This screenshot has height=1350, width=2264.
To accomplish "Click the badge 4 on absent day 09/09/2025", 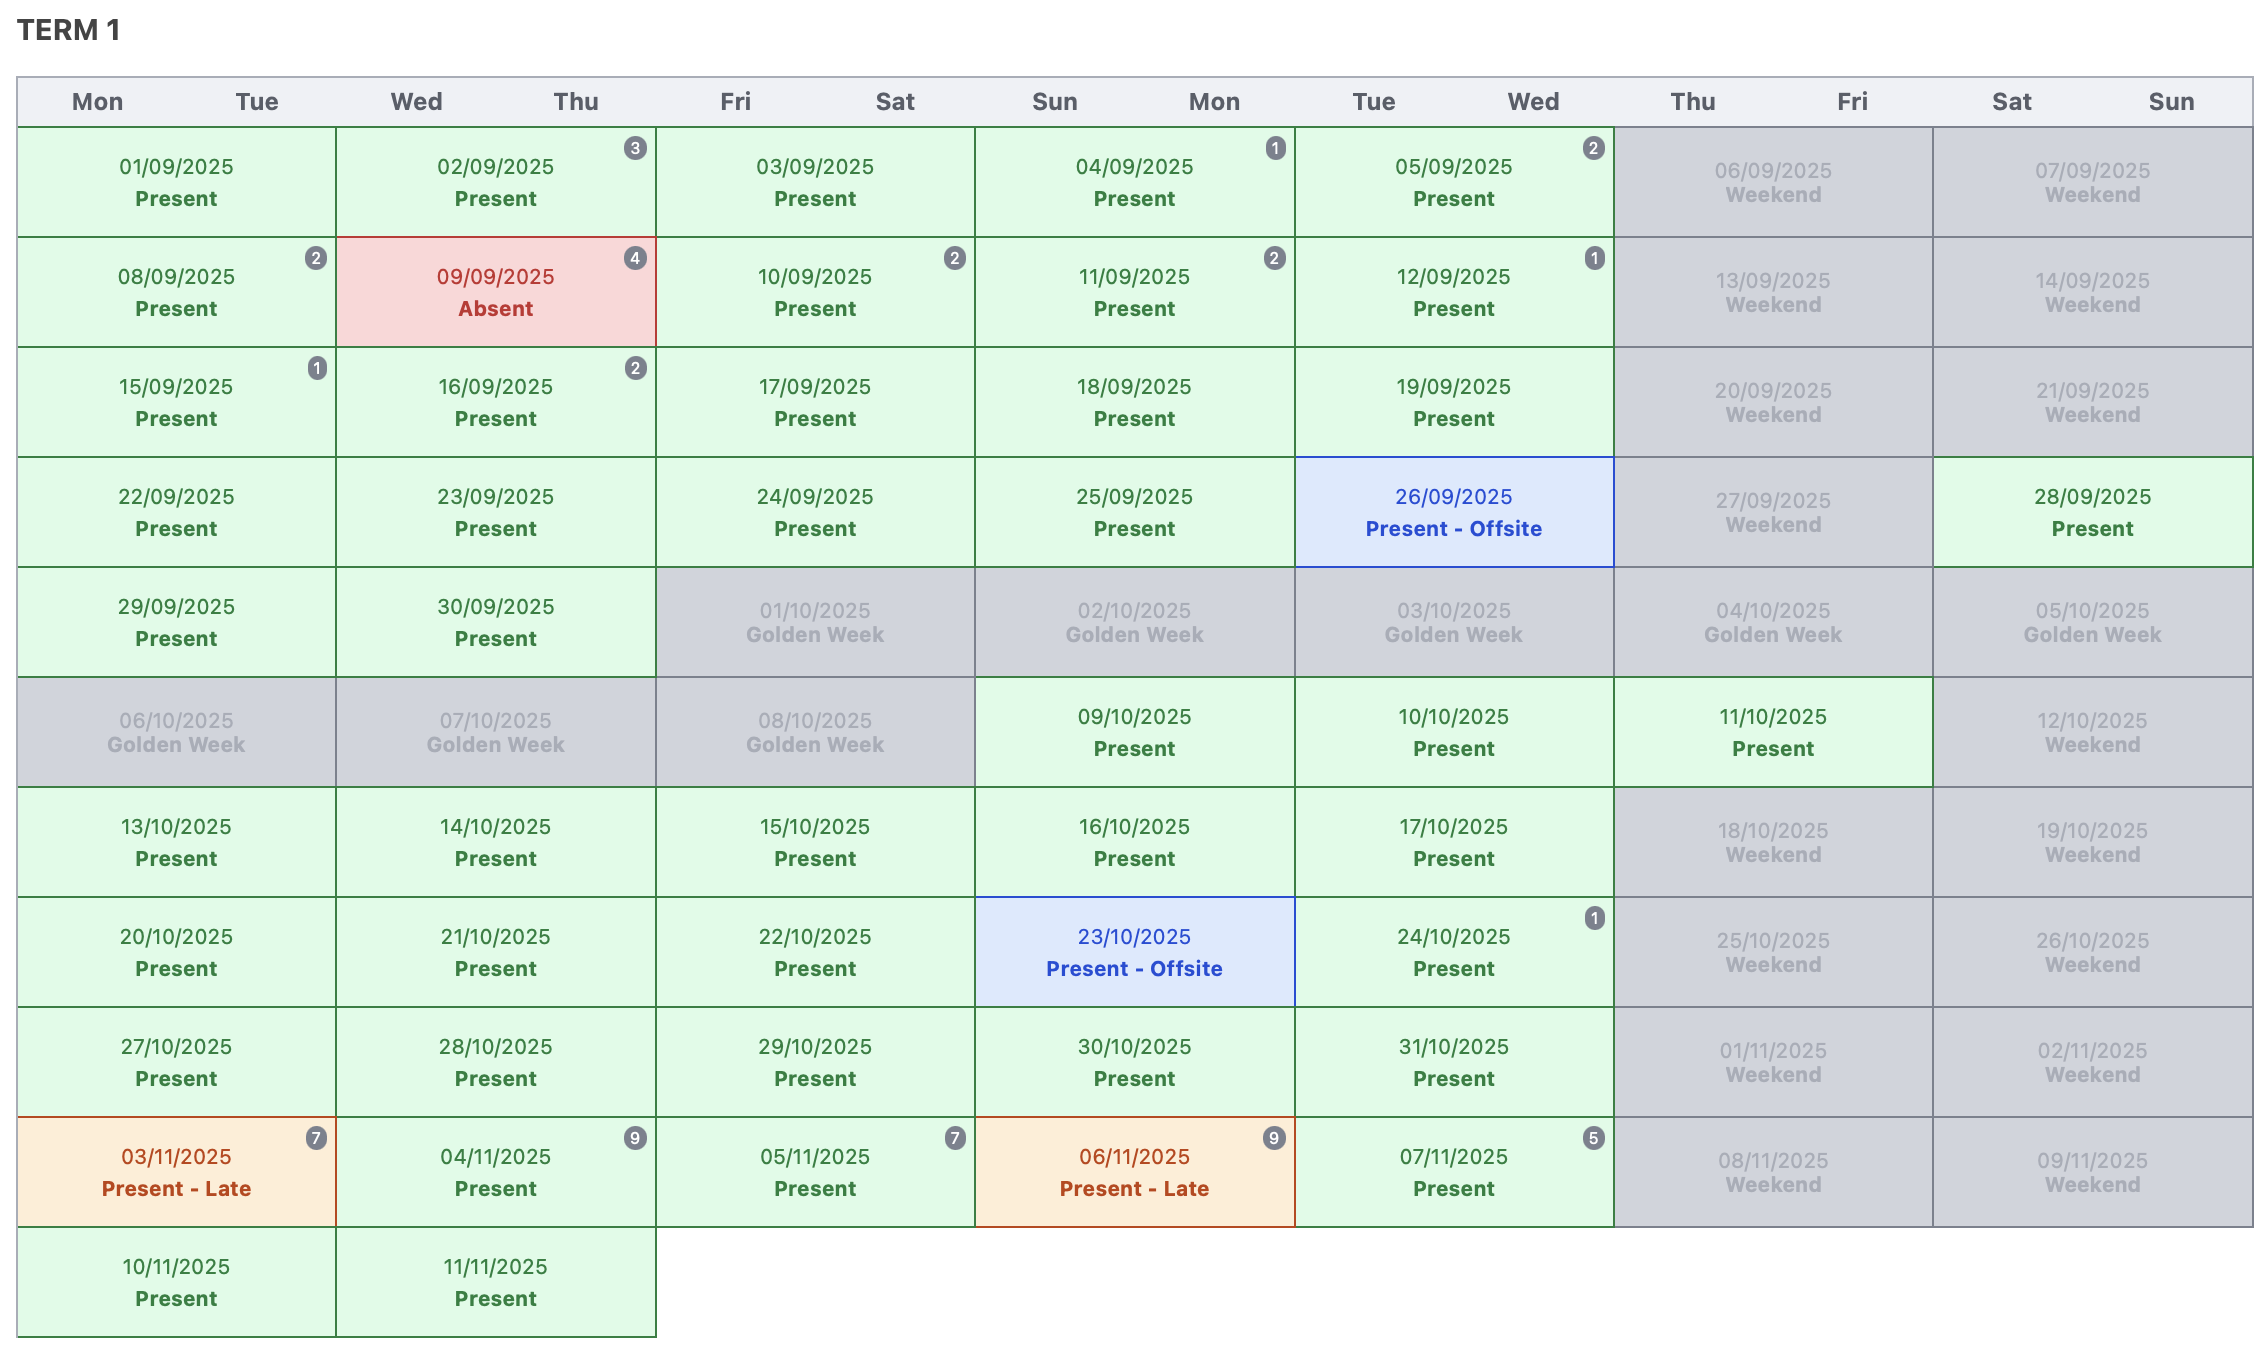I will coord(635,259).
